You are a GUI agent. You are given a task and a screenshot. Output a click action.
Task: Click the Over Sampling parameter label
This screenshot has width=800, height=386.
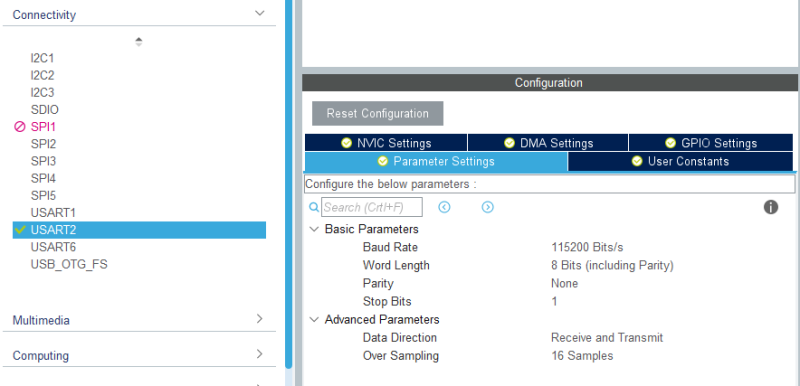[x=401, y=355]
